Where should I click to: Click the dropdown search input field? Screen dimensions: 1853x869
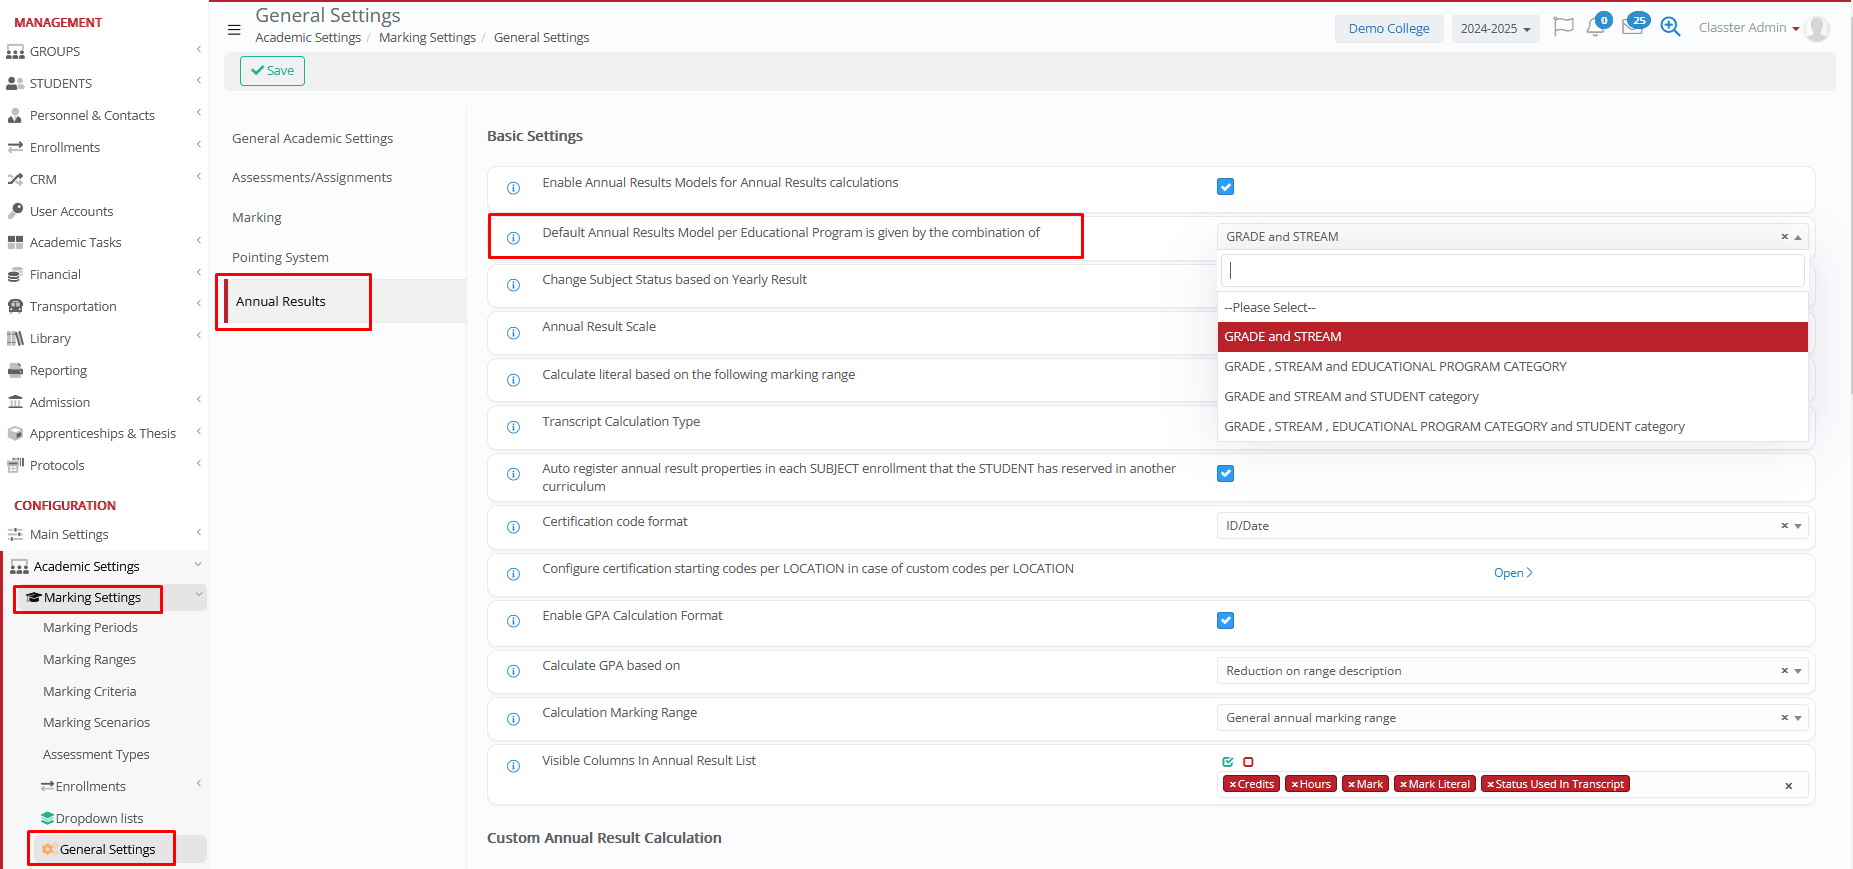point(1512,271)
